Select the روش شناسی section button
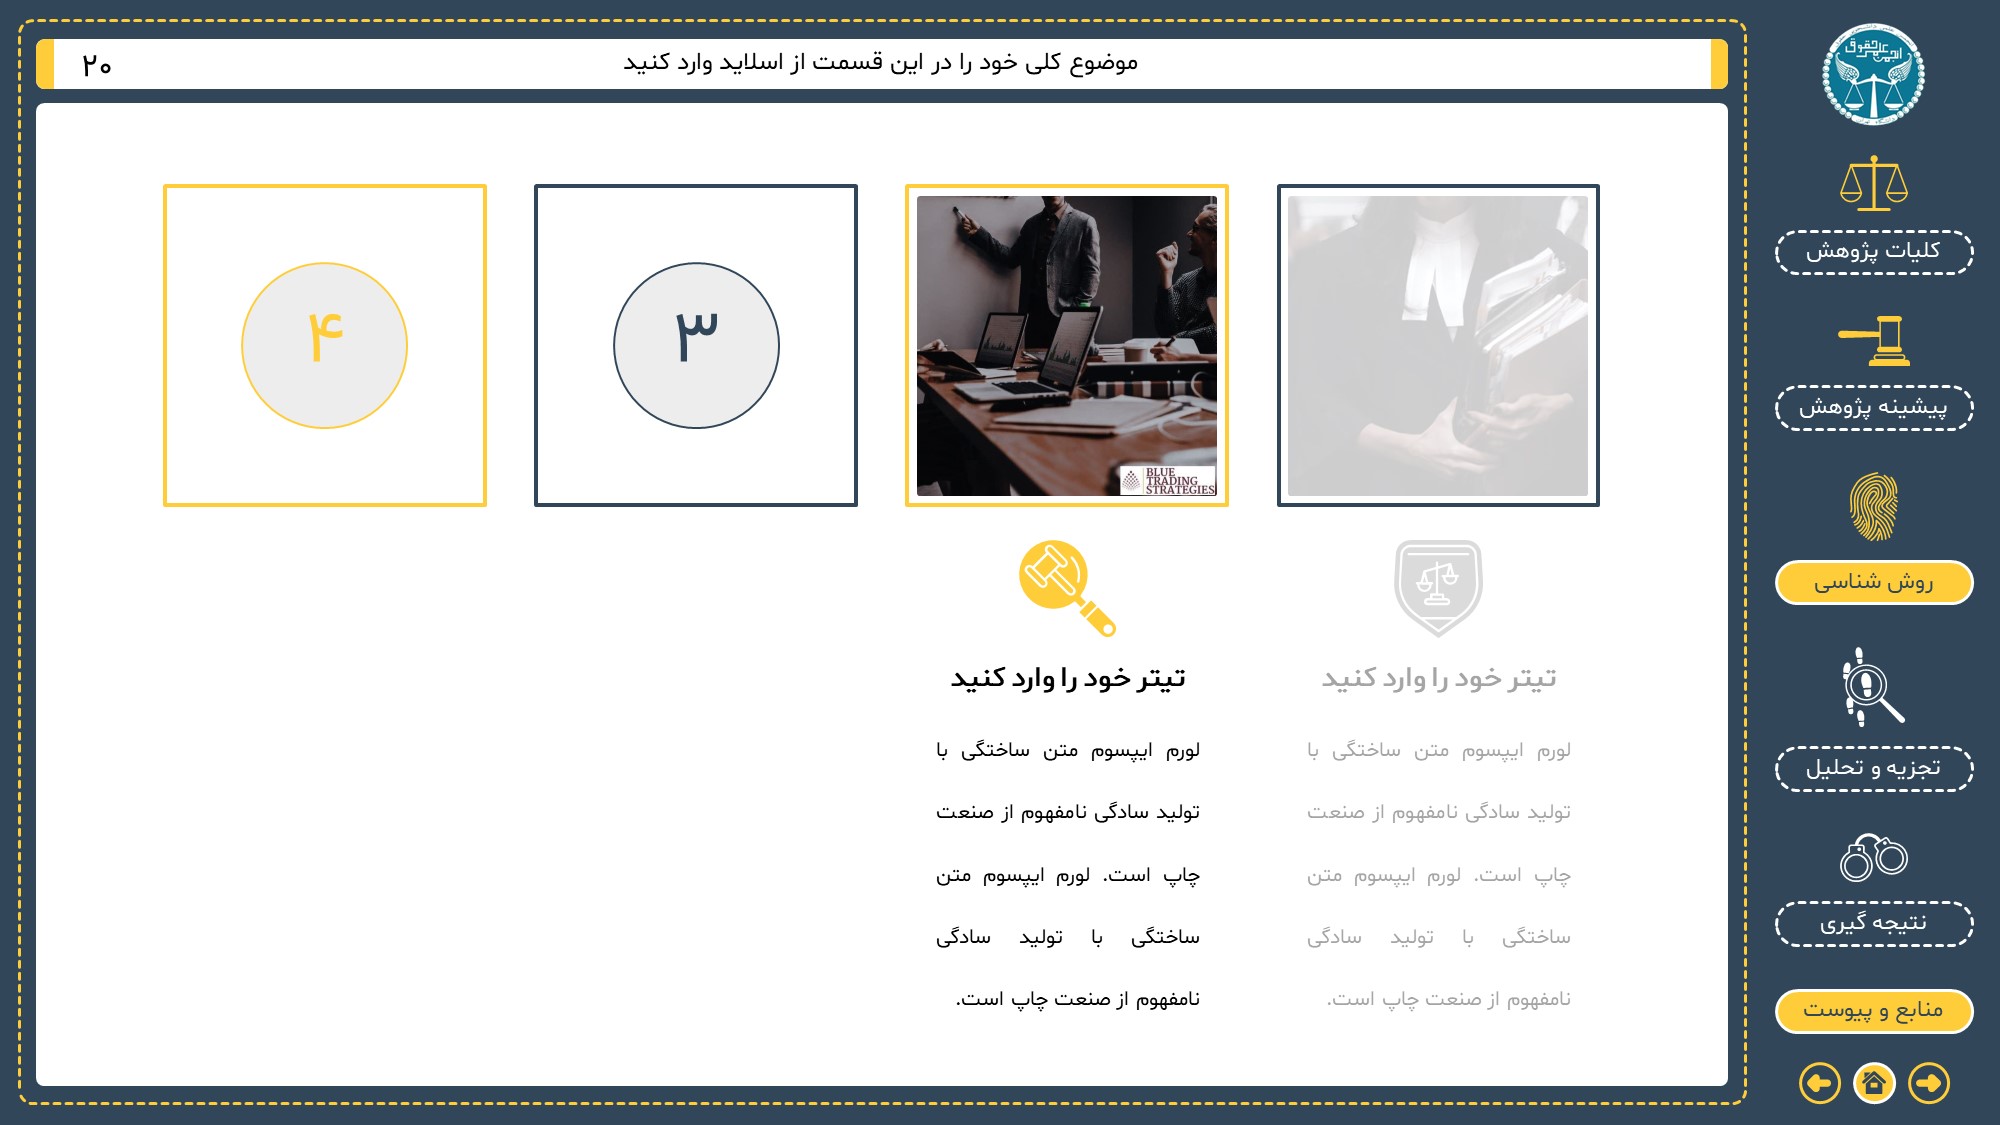The image size is (2000, 1125). coord(1873,582)
